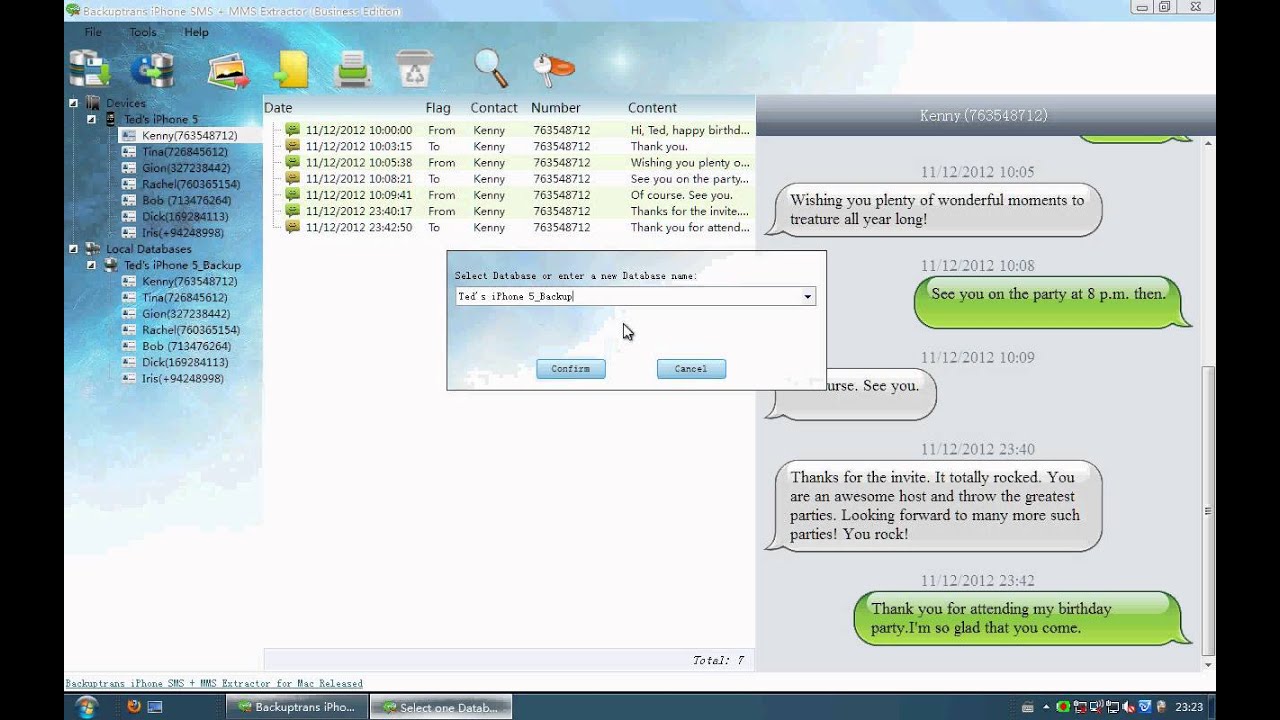The image size is (1280, 720).
Task: Cancel the database selection dialog
Action: (691, 369)
